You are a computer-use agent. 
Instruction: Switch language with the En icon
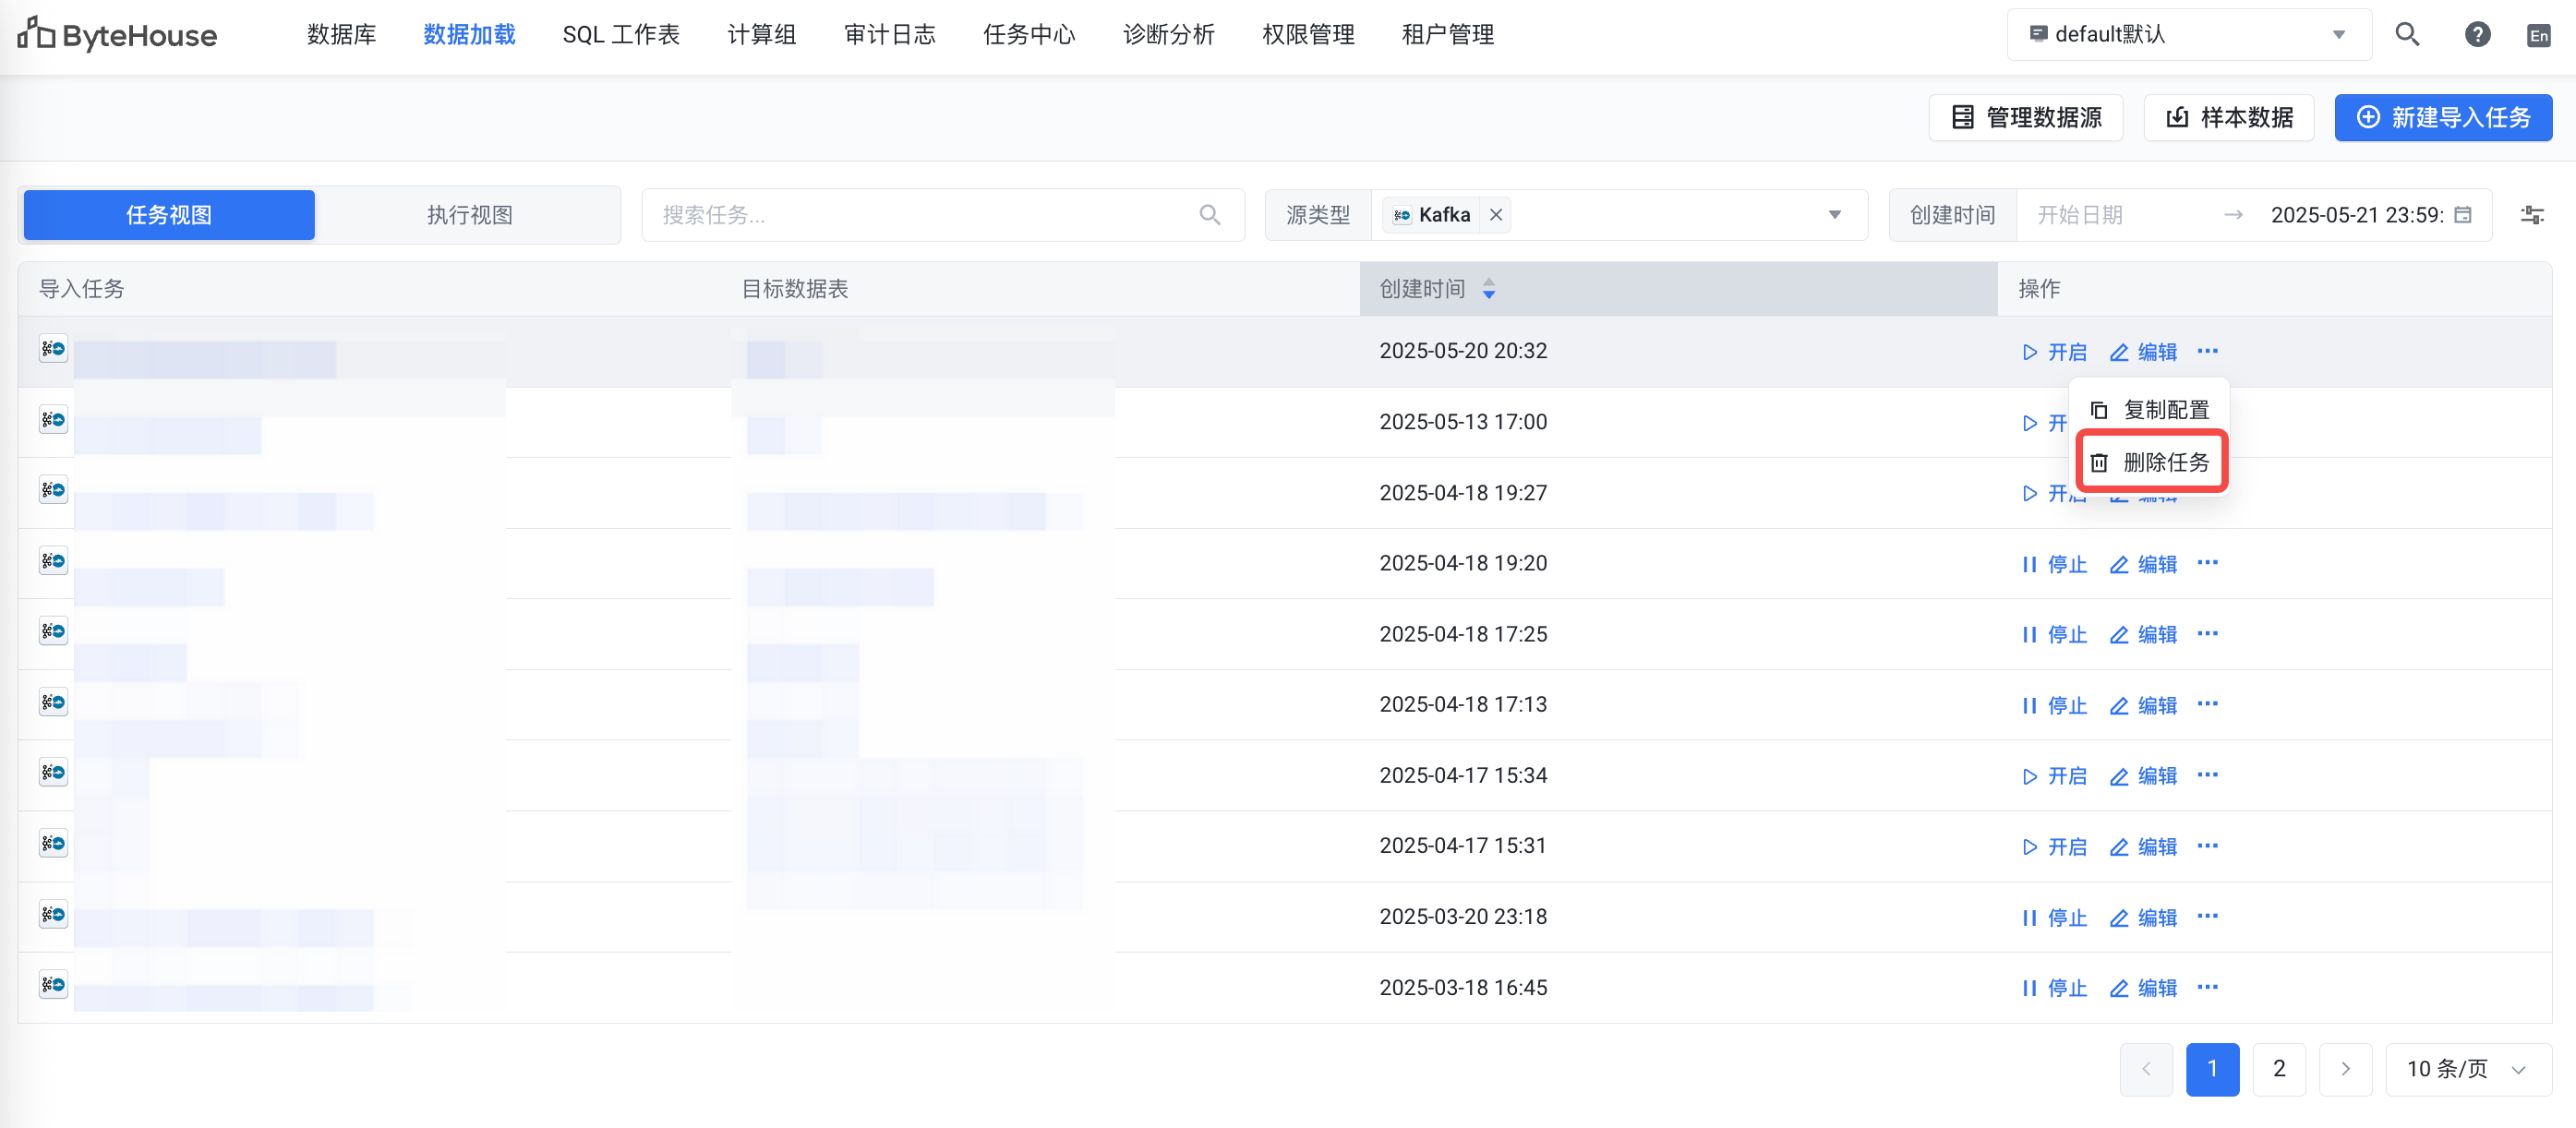point(2538,36)
